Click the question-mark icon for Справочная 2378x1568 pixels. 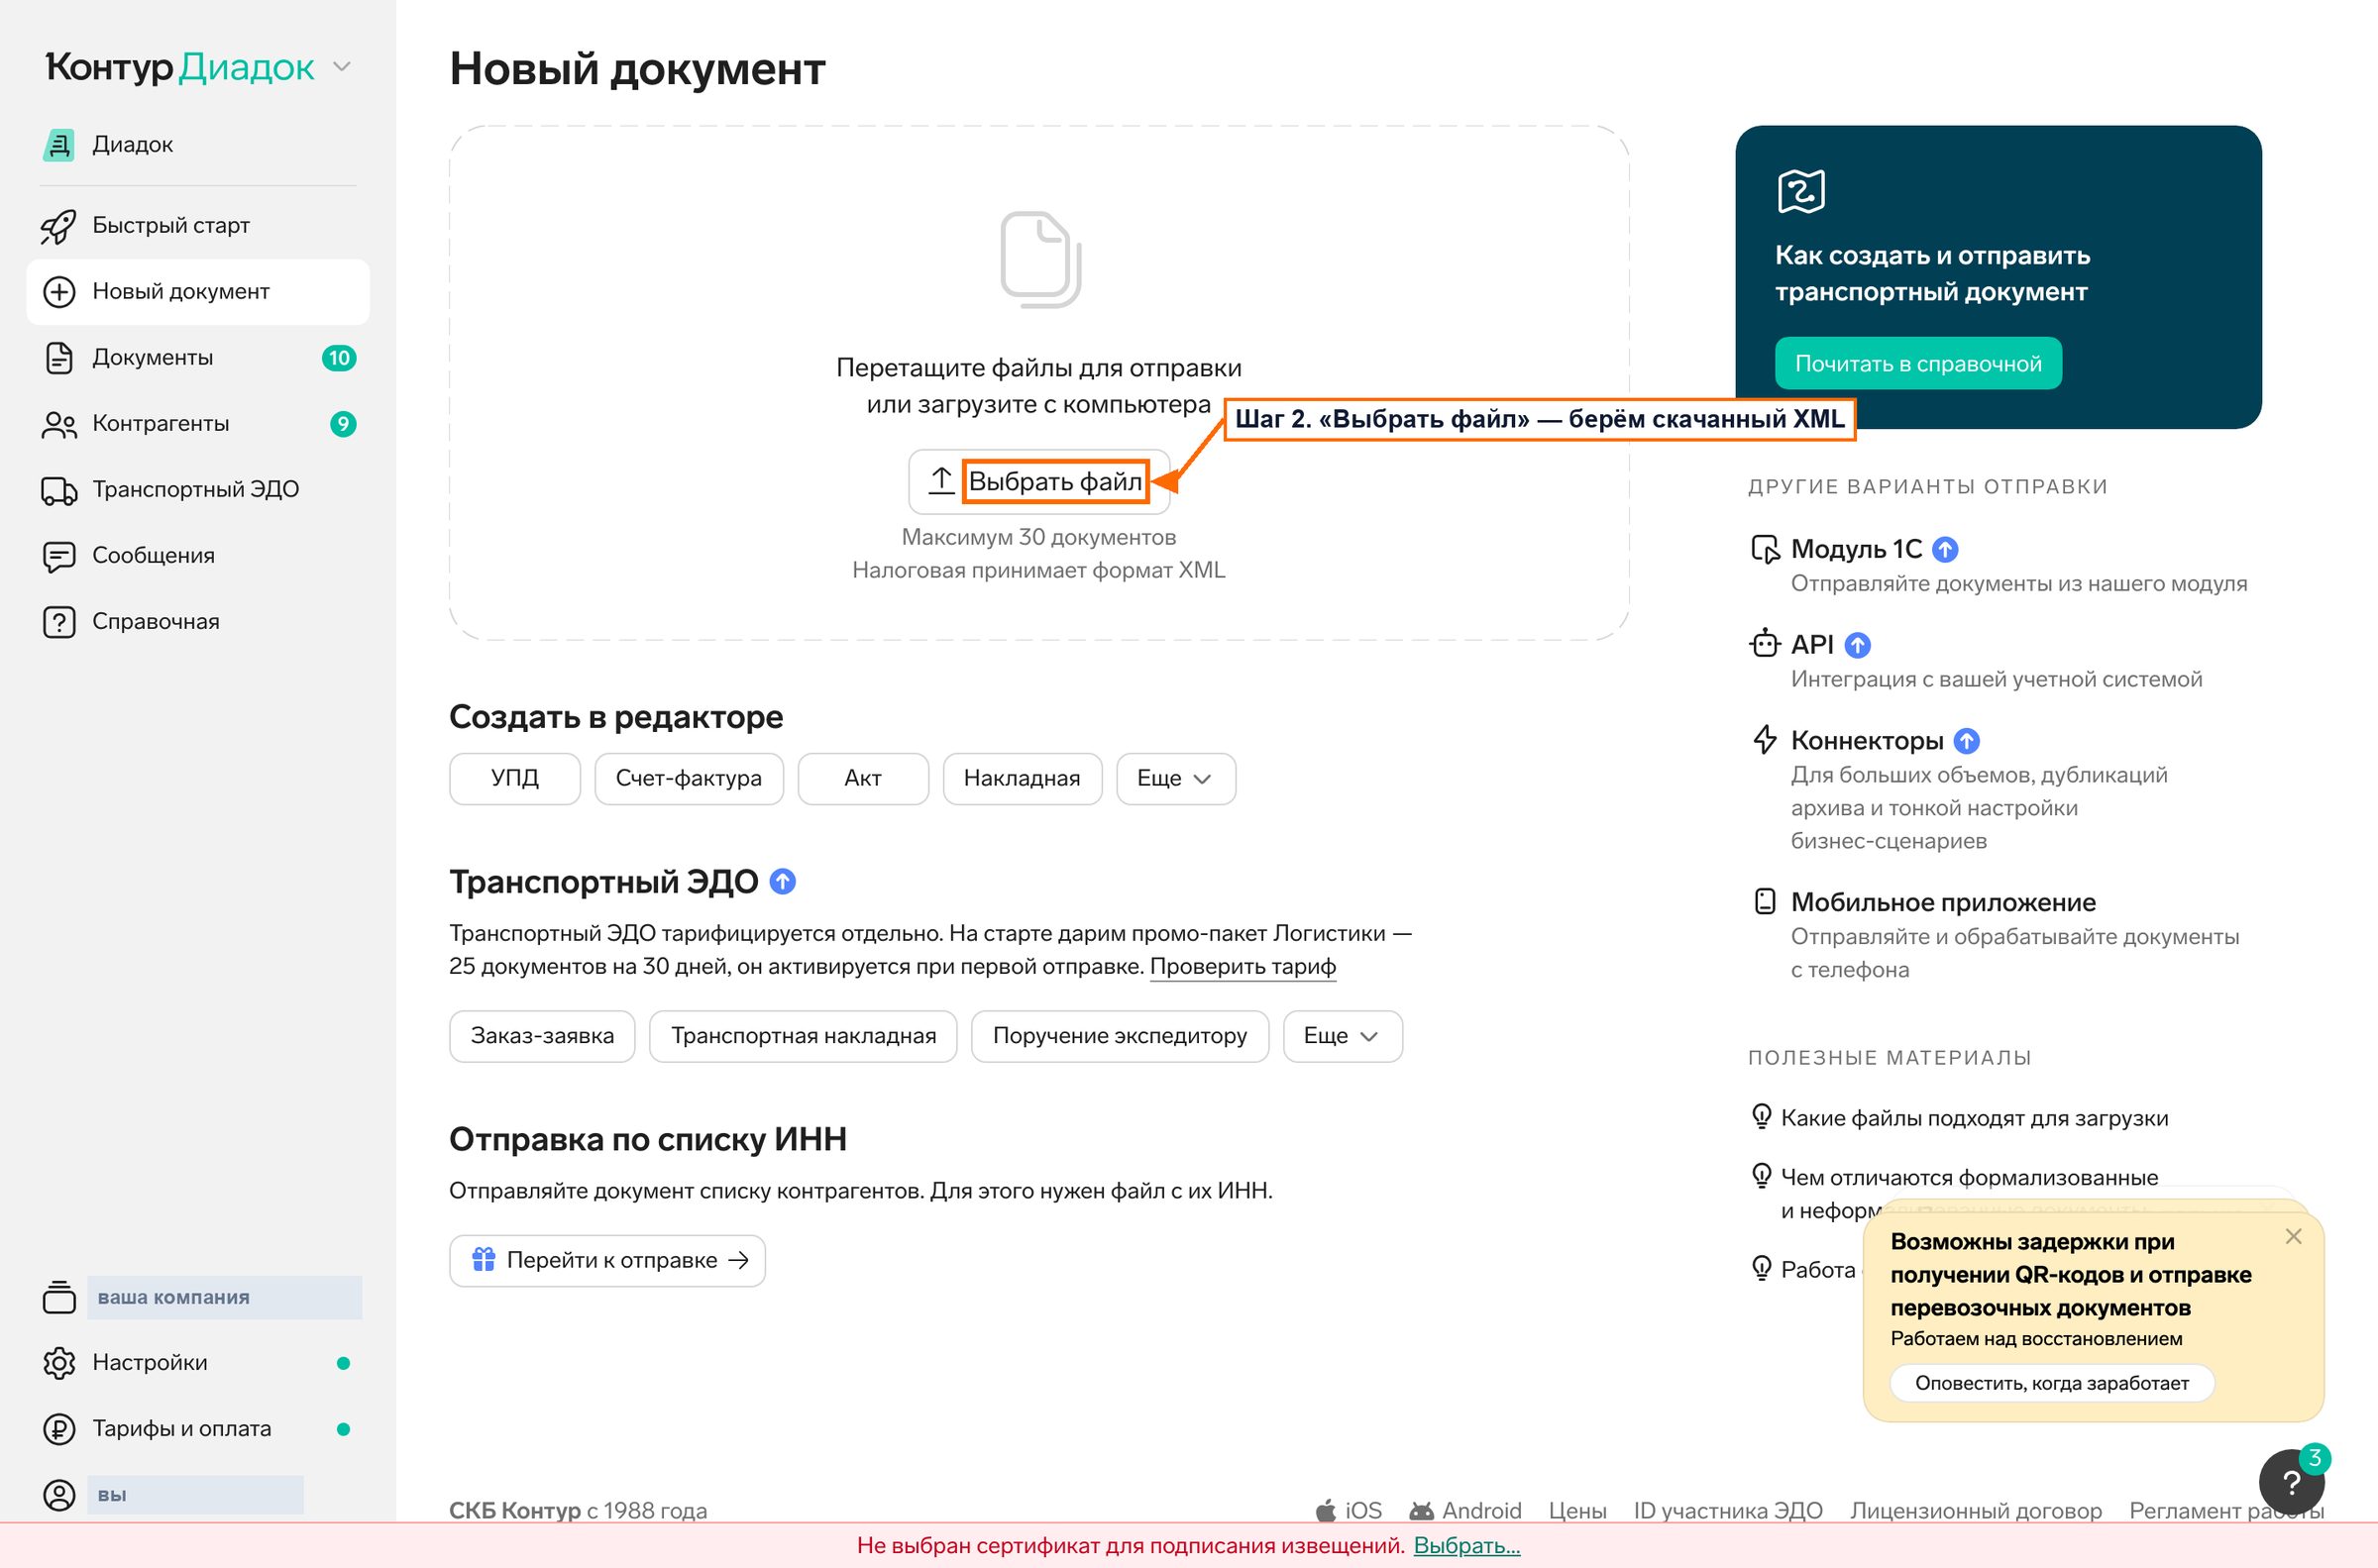(59, 622)
